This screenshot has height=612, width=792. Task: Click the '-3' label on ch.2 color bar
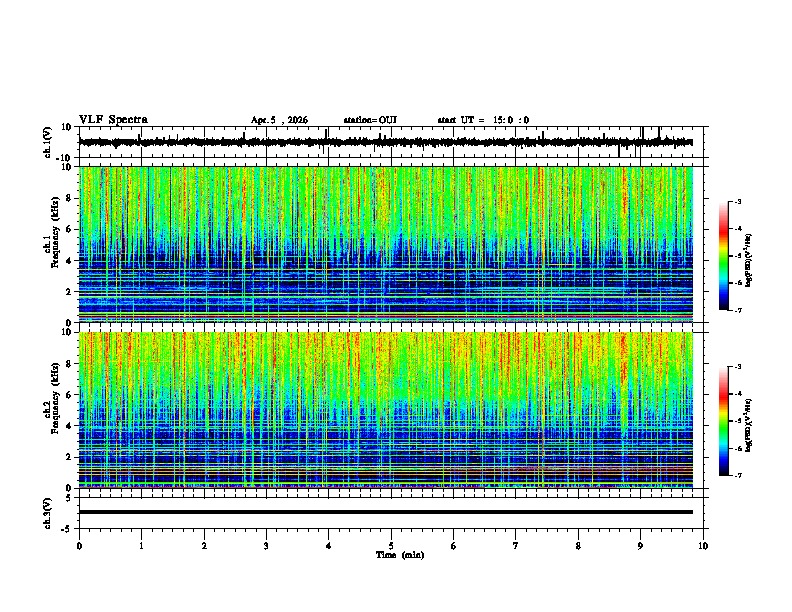737,367
